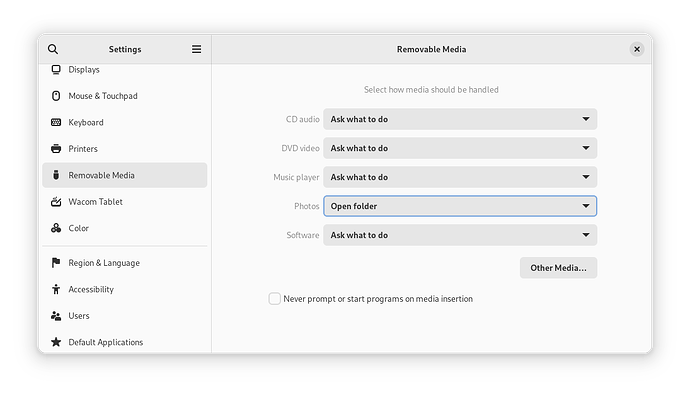The image size is (690, 395).
Task: Click the Removable Media USB icon
Action: pos(56,175)
